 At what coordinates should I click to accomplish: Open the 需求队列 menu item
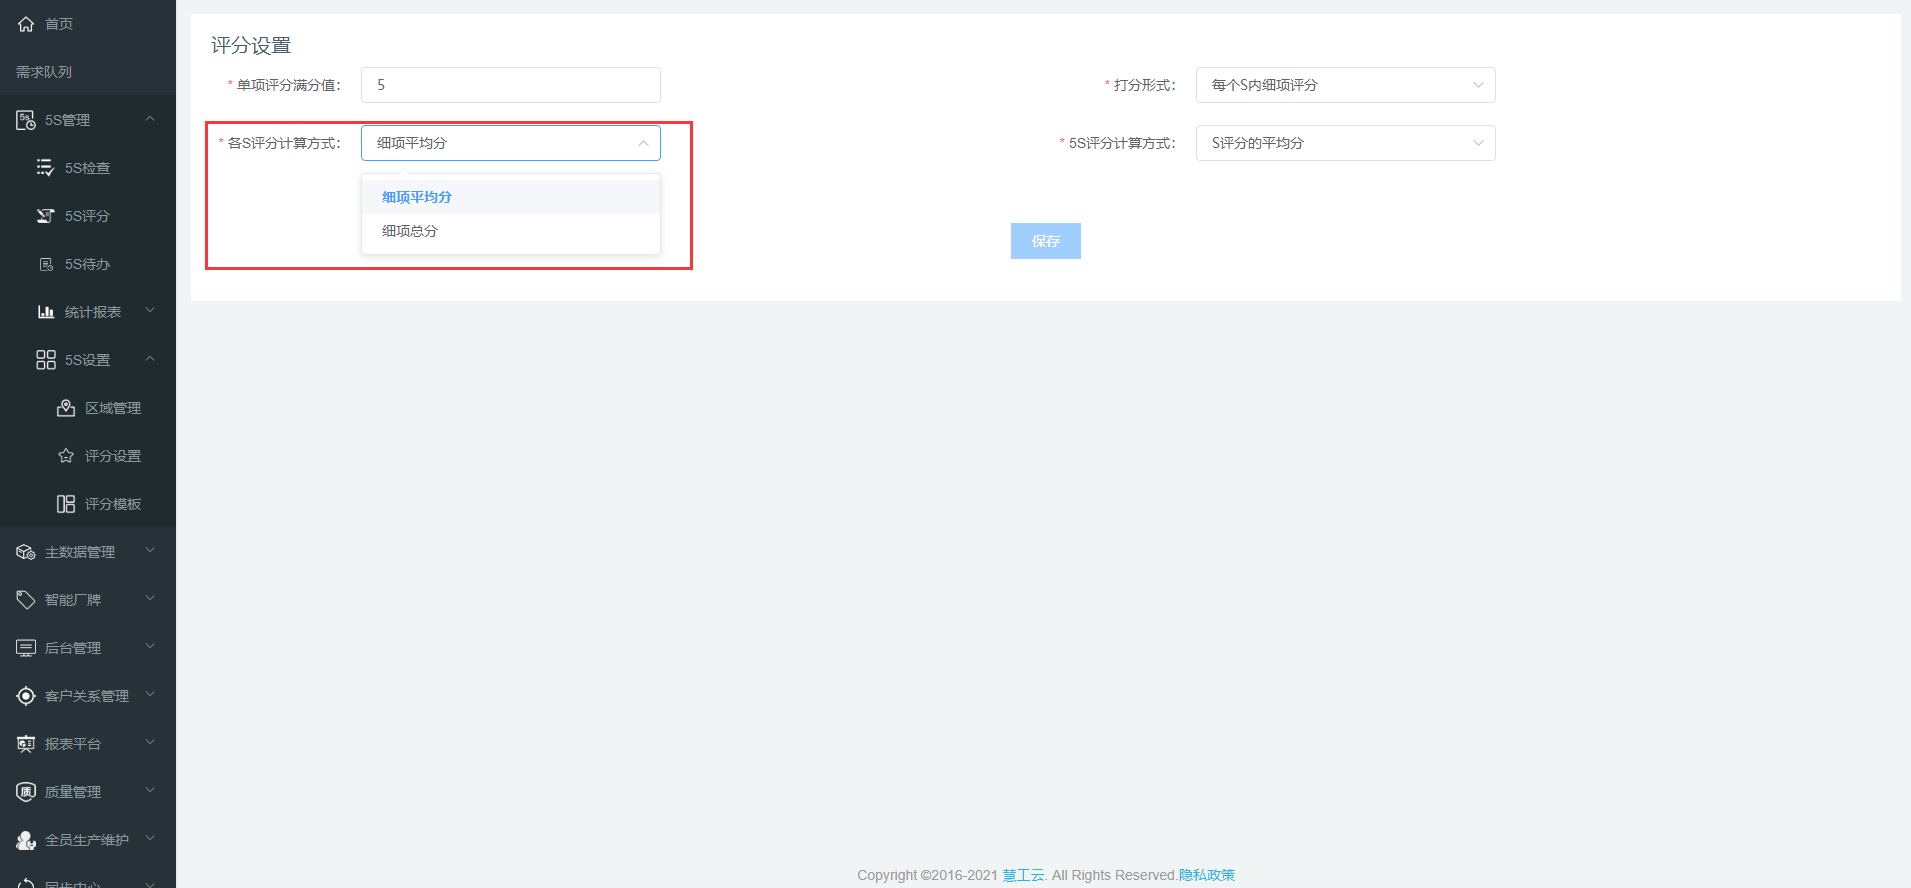[x=44, y=72]
